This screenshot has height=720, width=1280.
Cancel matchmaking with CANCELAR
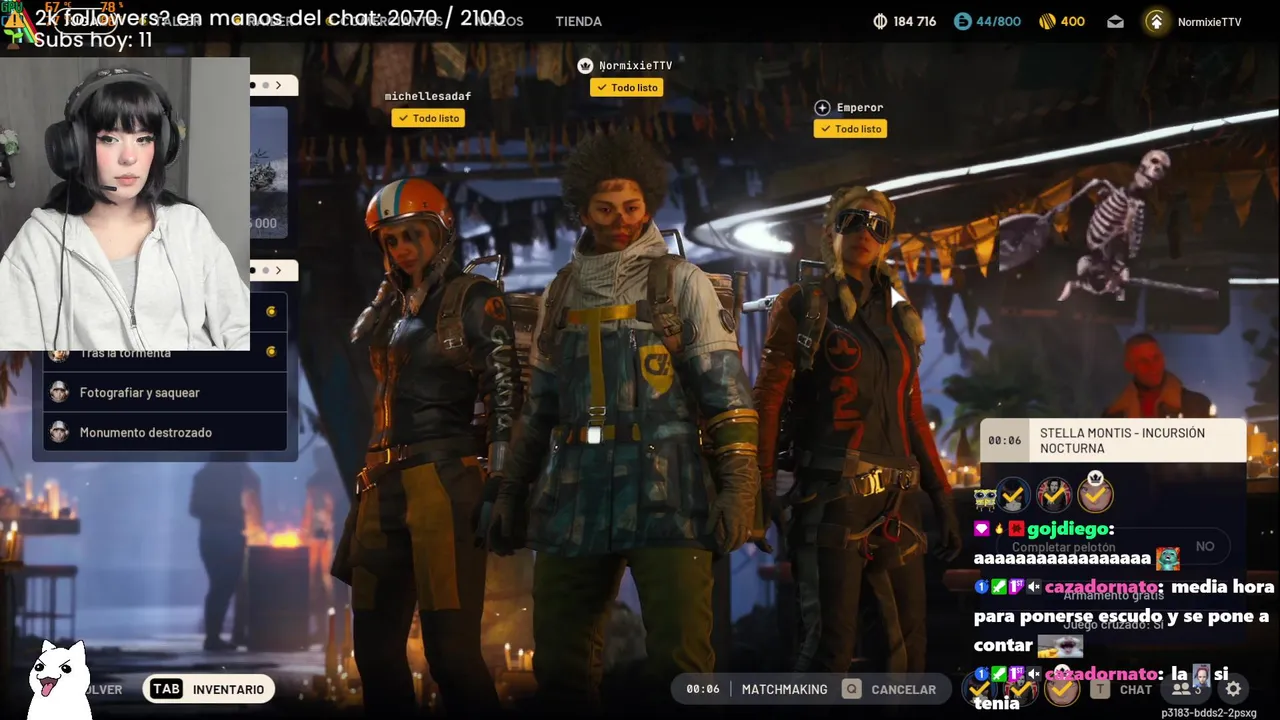[x=903, y=689]
